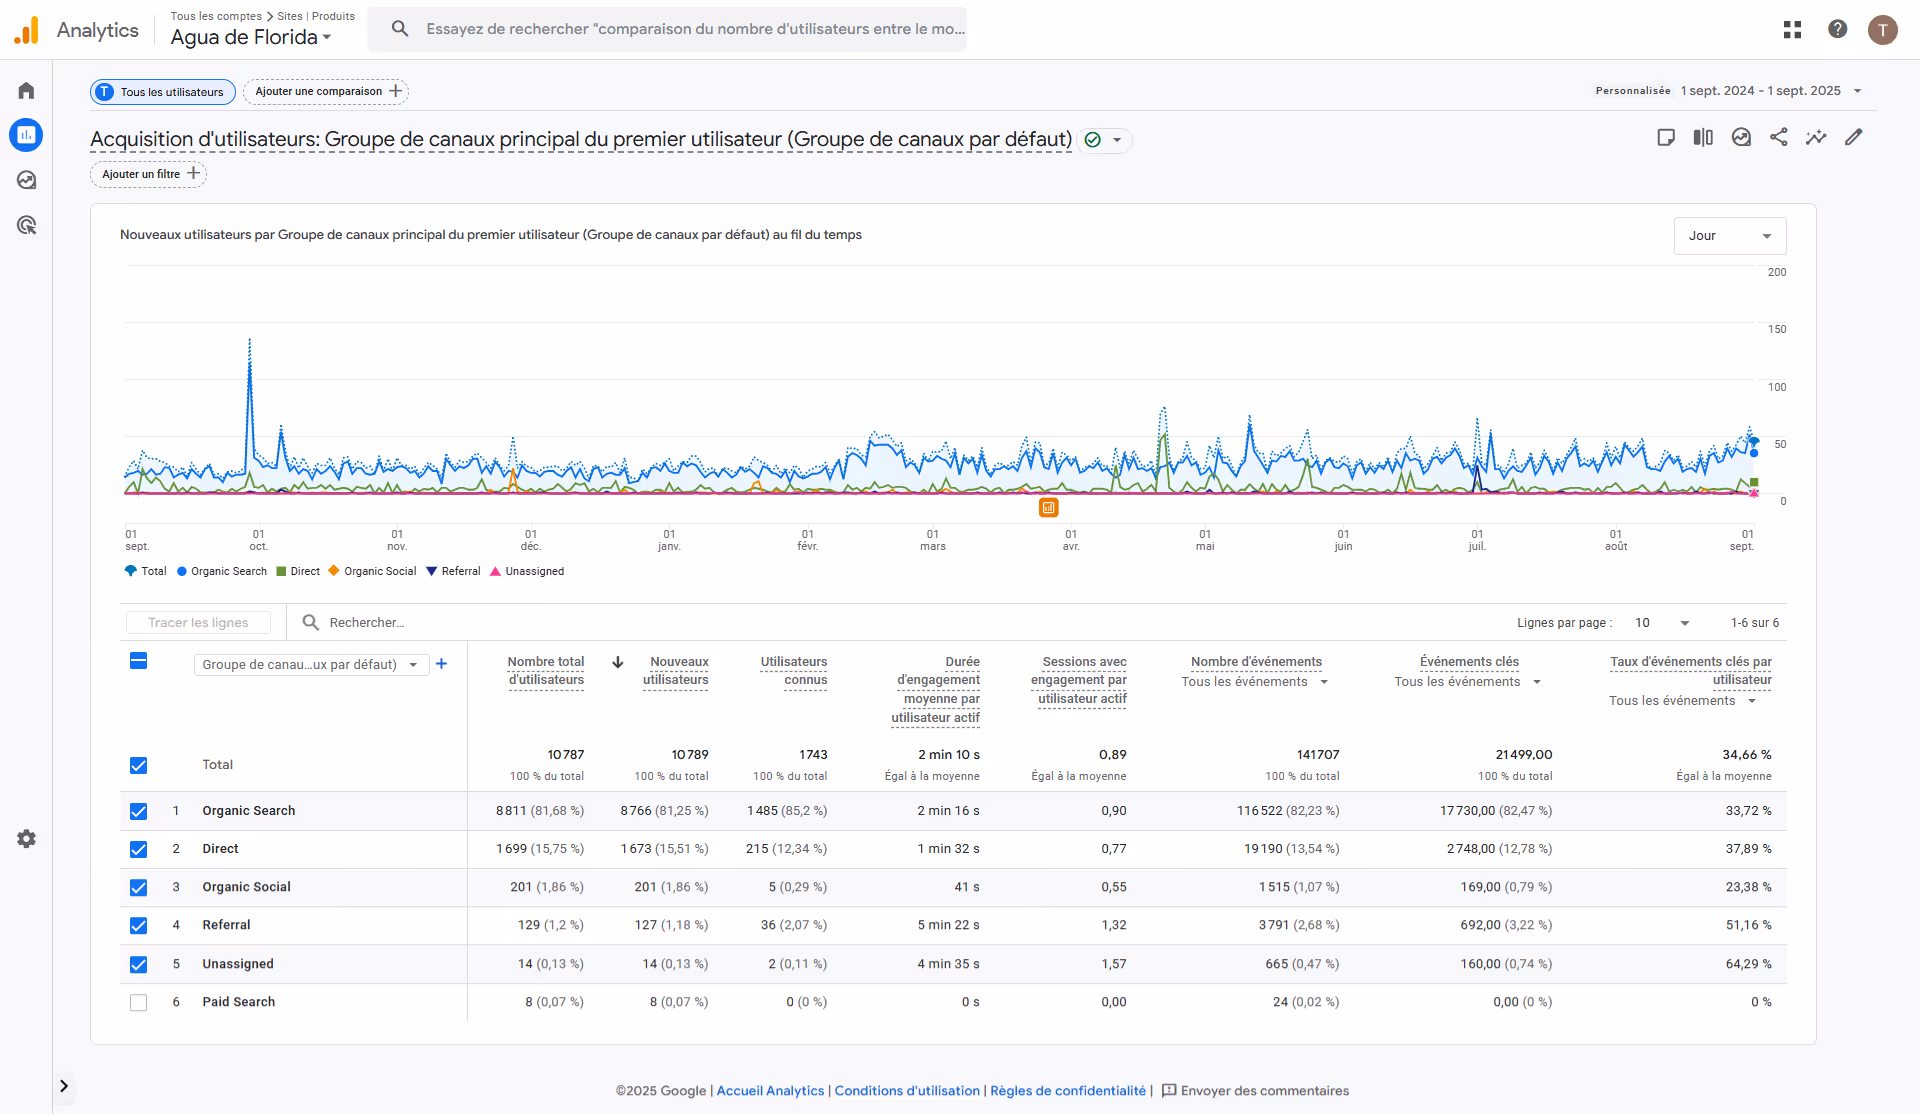1920x1115 pixels.
Task: Click the Rechercher table search field
Action: click(367, 622)
